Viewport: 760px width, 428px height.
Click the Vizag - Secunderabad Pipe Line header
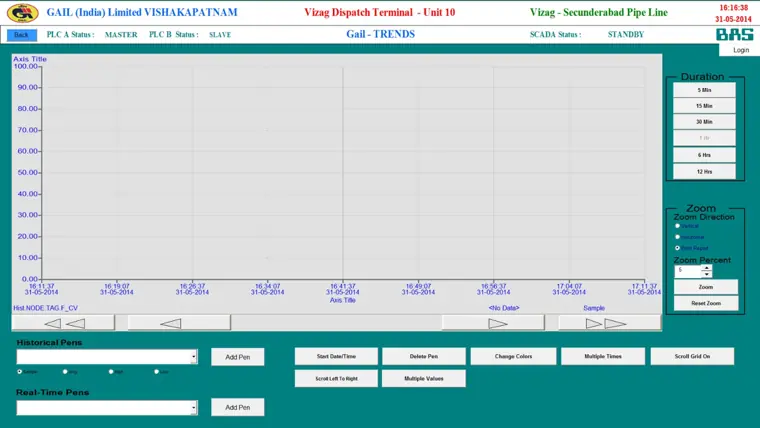599,12
